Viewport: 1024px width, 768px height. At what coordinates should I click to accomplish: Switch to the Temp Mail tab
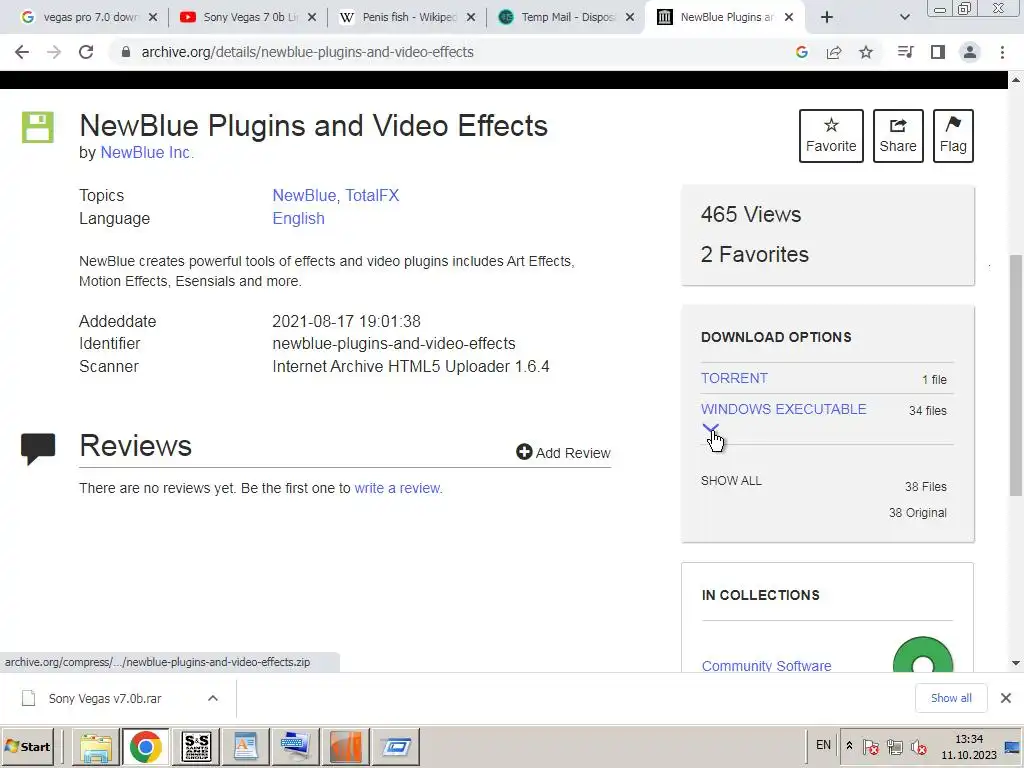click(x=568, y=17)
